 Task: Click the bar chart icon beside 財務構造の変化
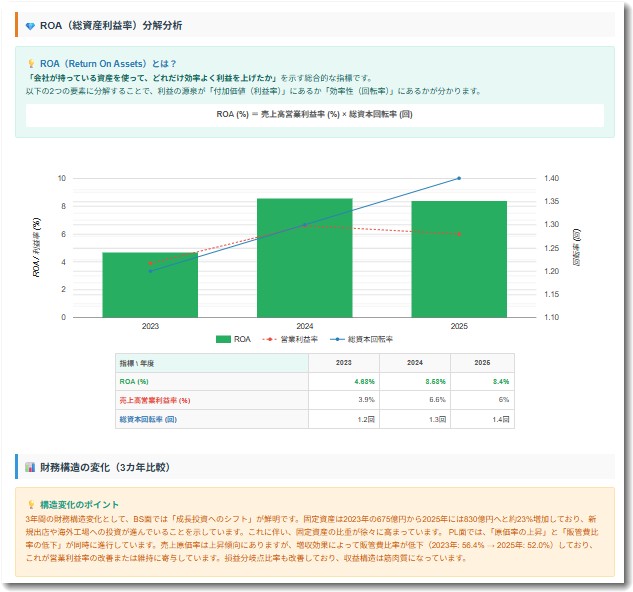(x=29, y=467)
